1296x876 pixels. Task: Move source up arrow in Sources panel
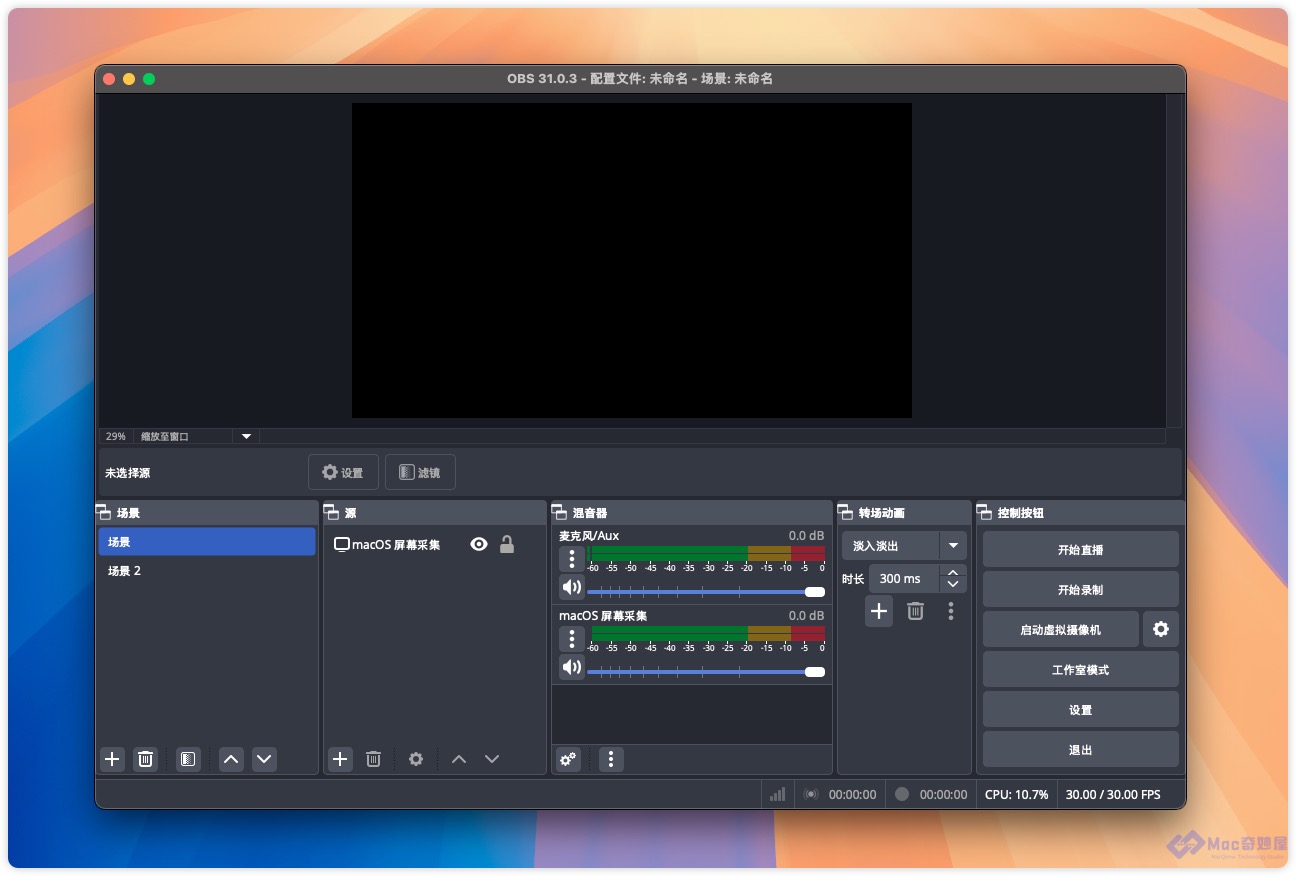point(459,759)
